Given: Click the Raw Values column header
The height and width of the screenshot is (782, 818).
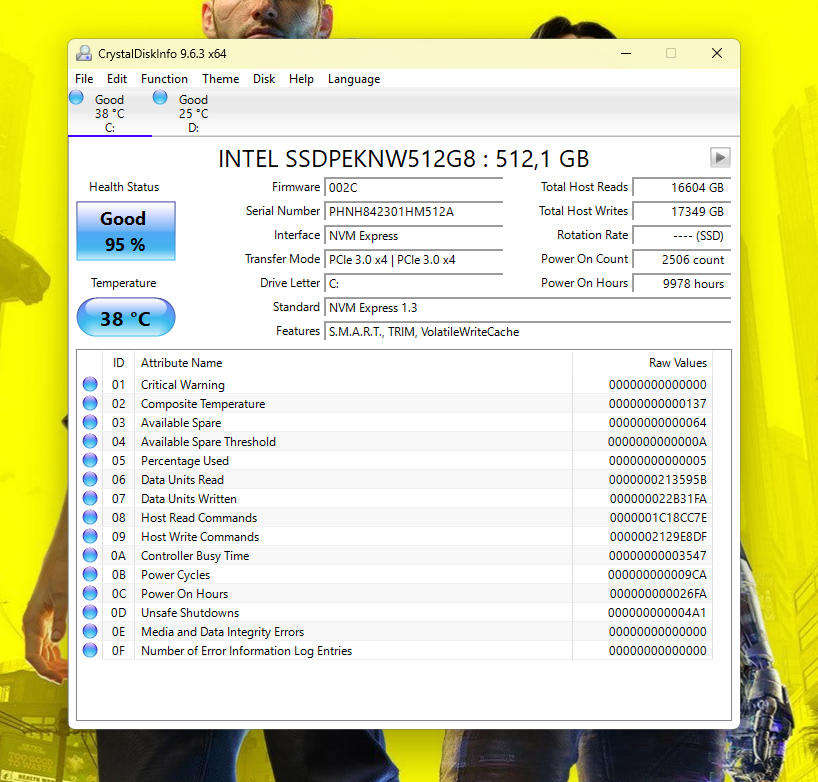Looking at the screenshot, I should tap(677, 363).
